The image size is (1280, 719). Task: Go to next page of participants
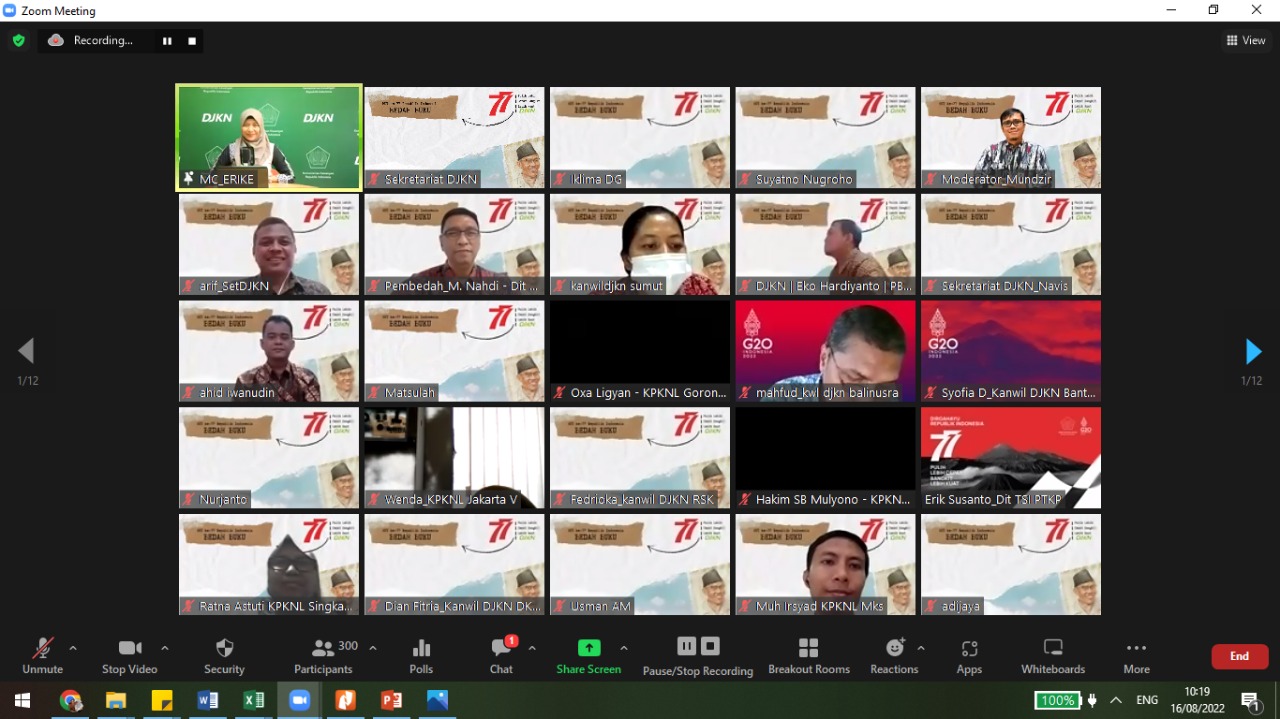pos(1252,352)
